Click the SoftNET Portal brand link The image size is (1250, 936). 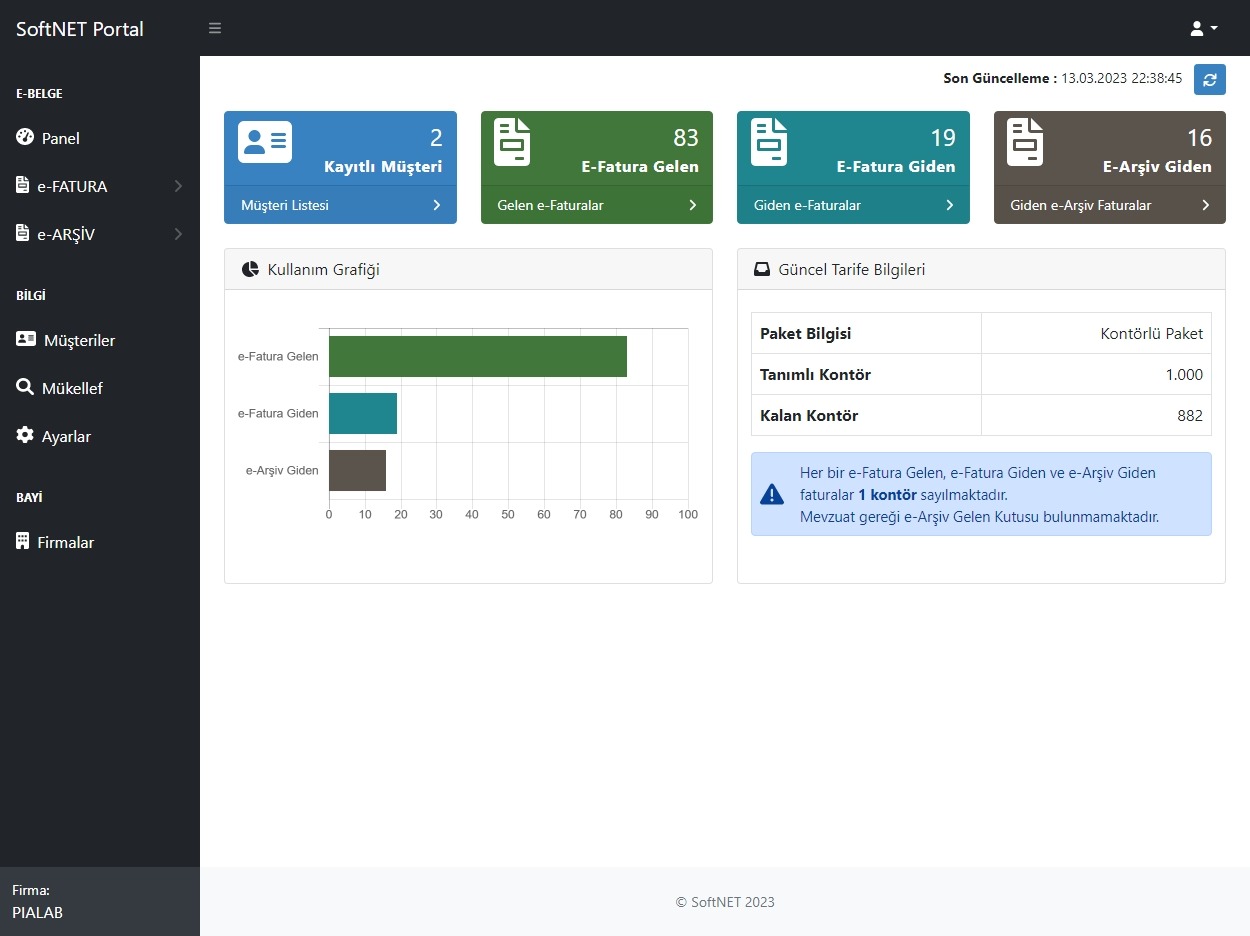click(80, 29)
